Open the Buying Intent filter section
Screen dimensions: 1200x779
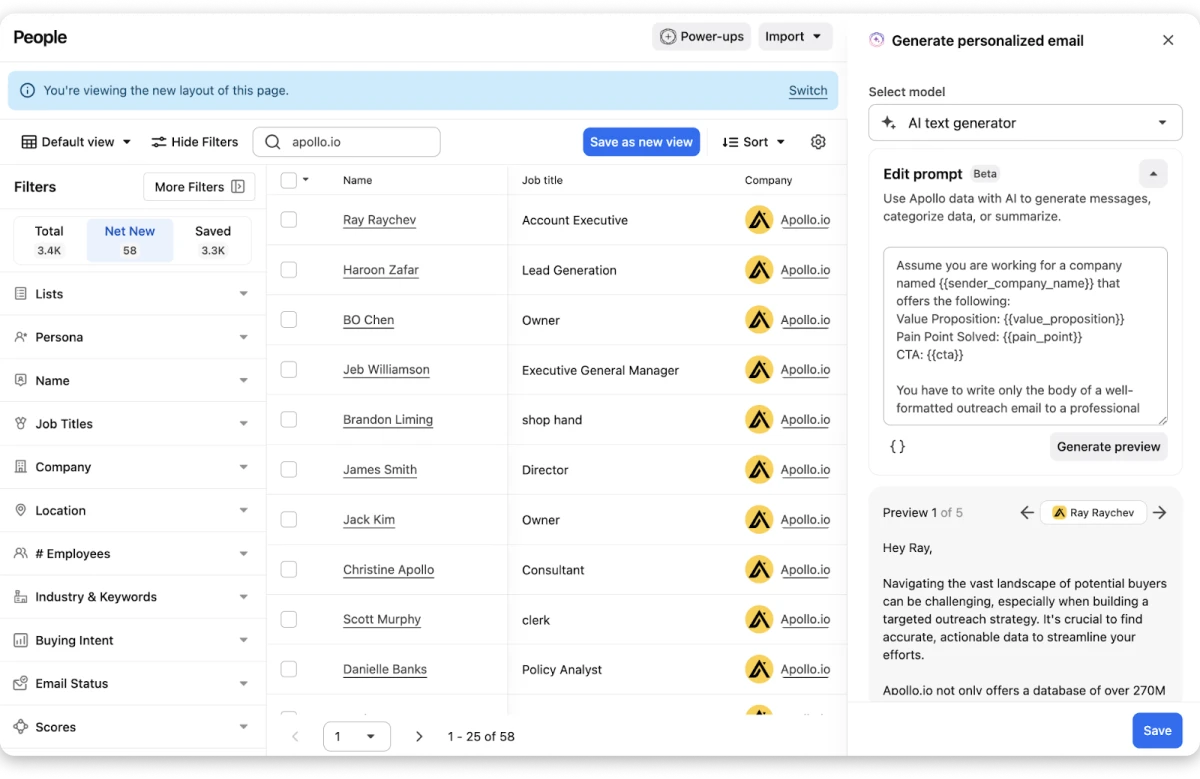click(132, 640)
